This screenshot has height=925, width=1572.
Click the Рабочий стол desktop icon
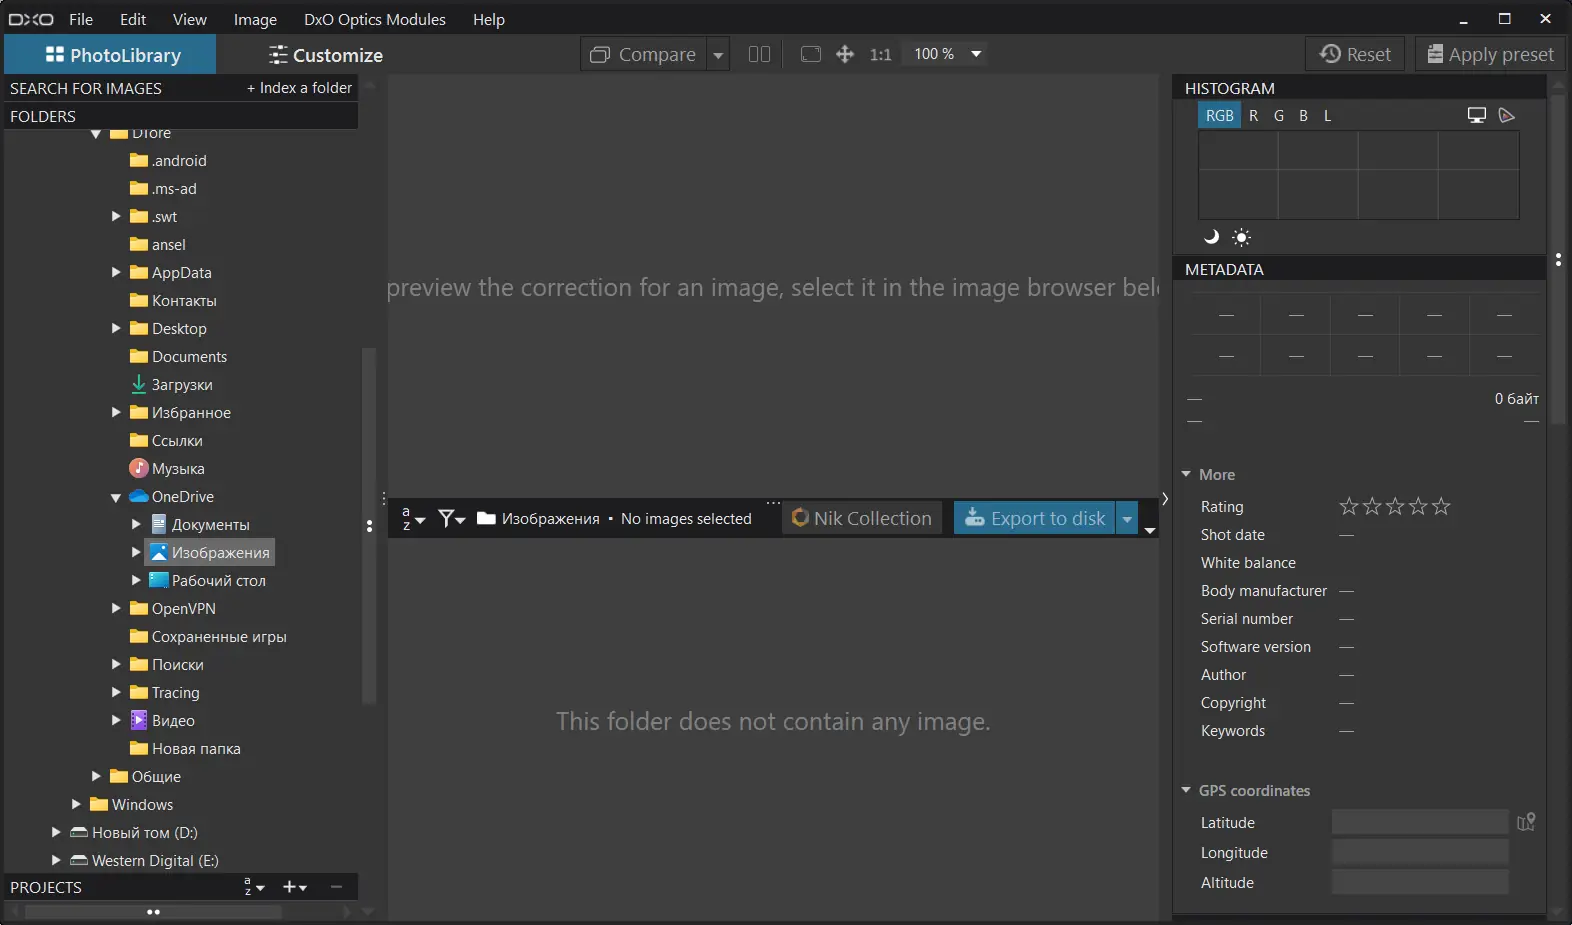click(x=158, y=580)
